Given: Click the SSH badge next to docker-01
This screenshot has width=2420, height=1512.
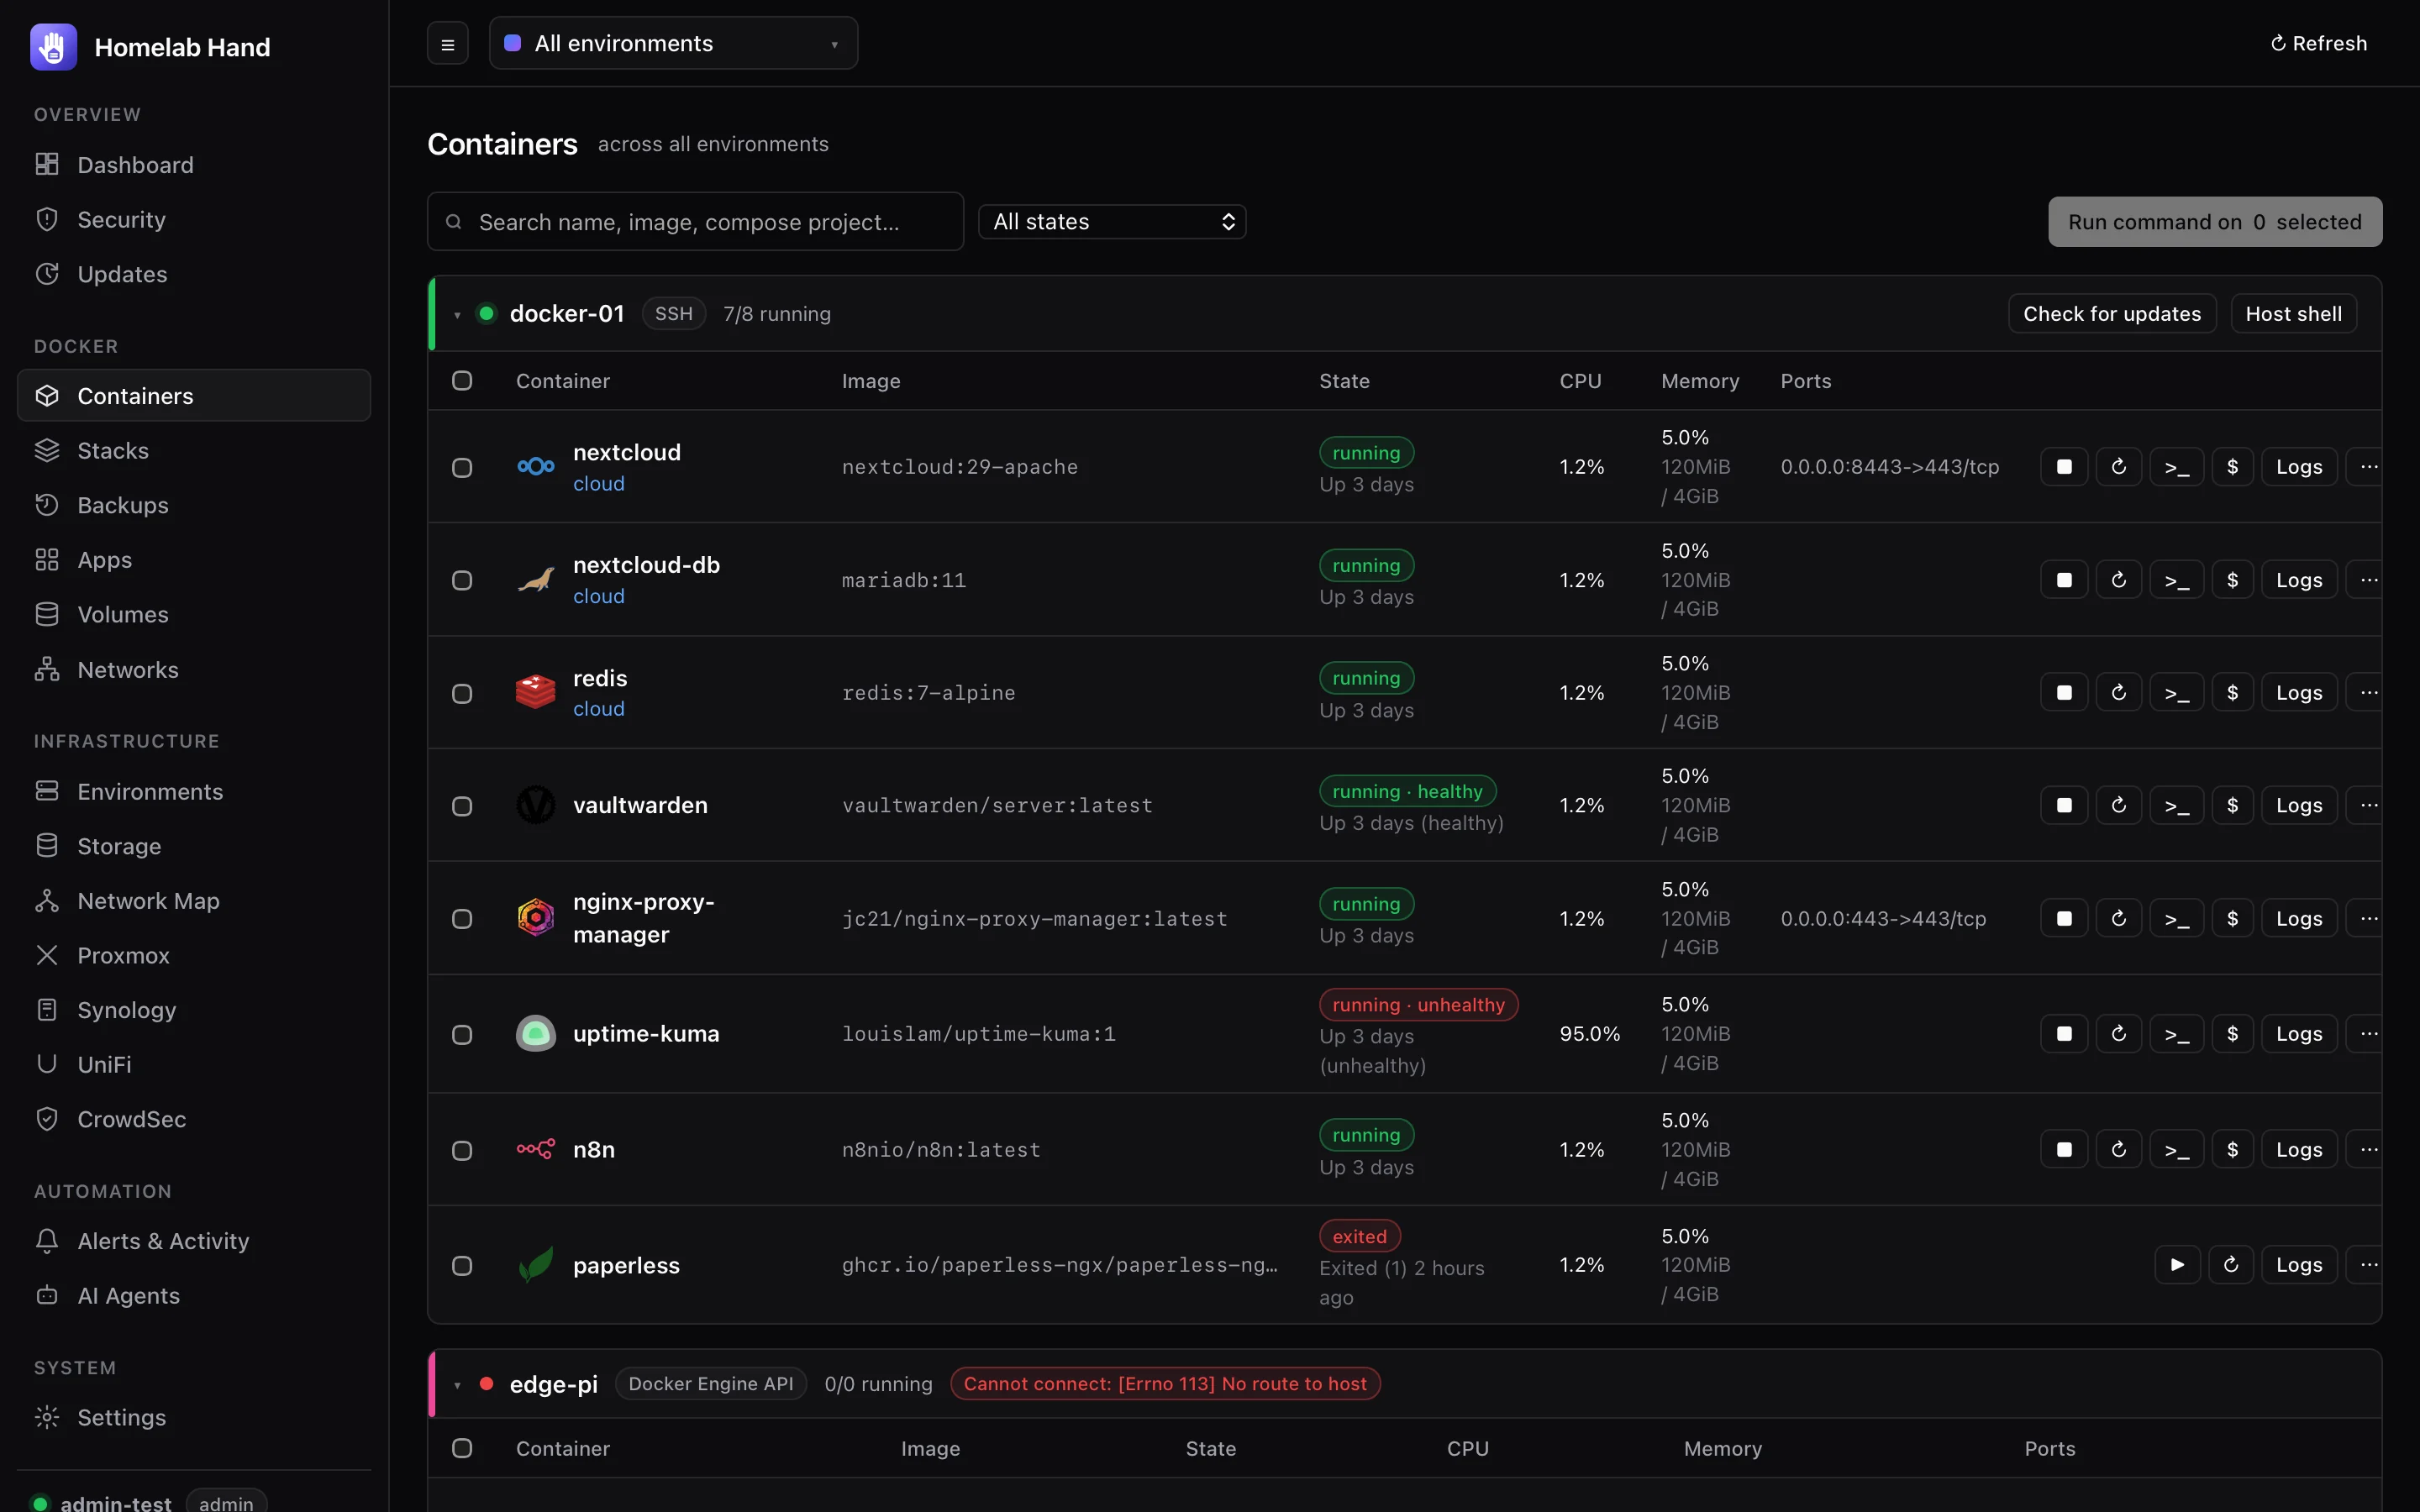Looking at the screenshot, I should tap(673, 314).
